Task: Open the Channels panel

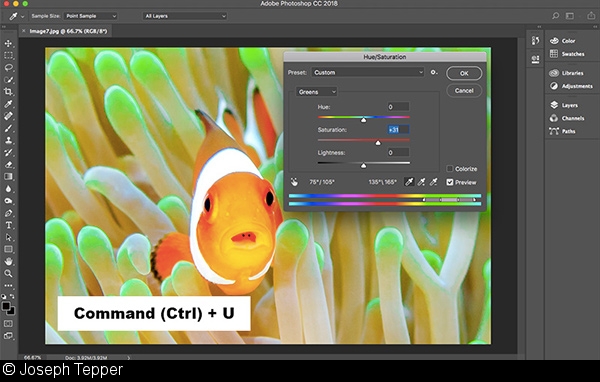Action: click(x=567, y=118)
